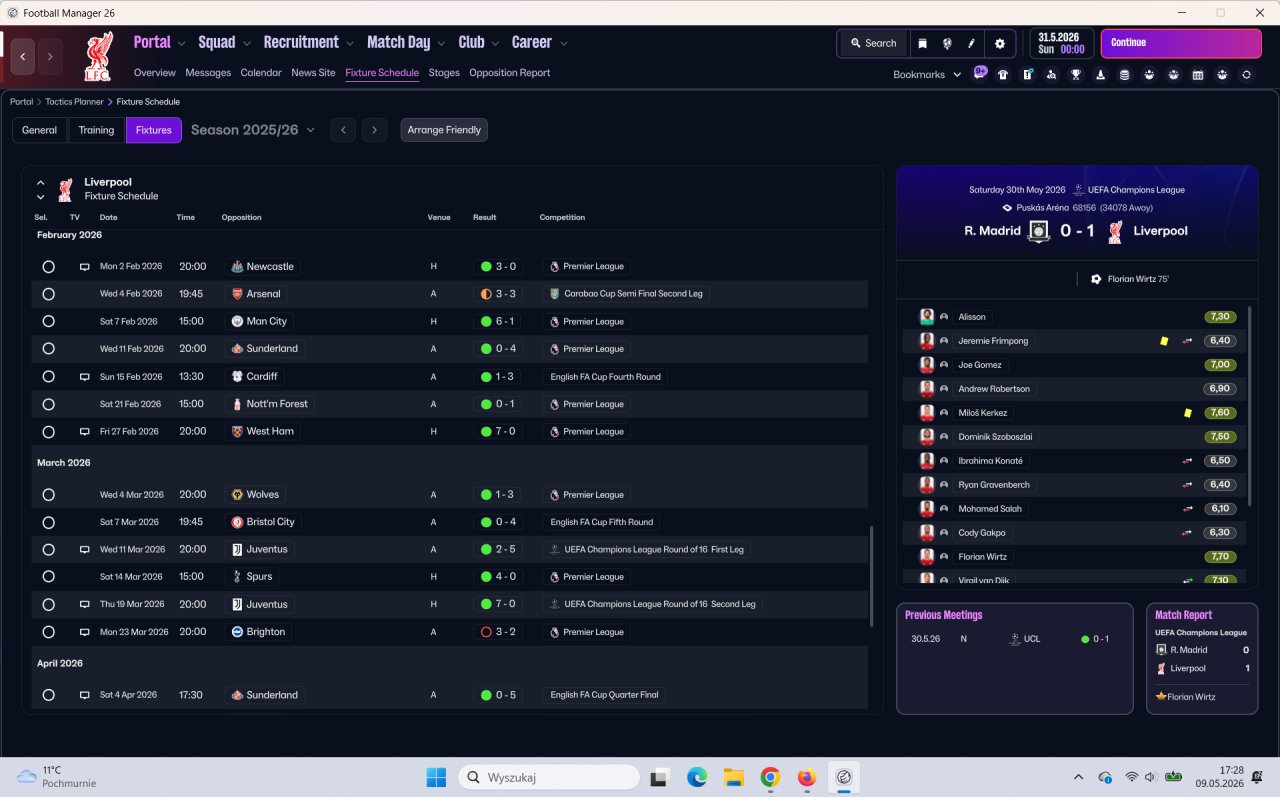Click the Liverpool club crest in the header

point(98,56)
